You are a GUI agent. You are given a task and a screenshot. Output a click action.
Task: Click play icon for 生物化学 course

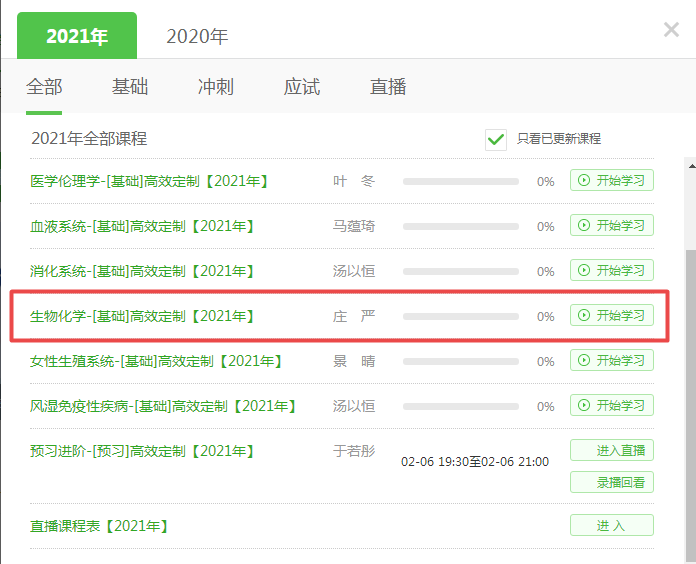pos(584,316)
